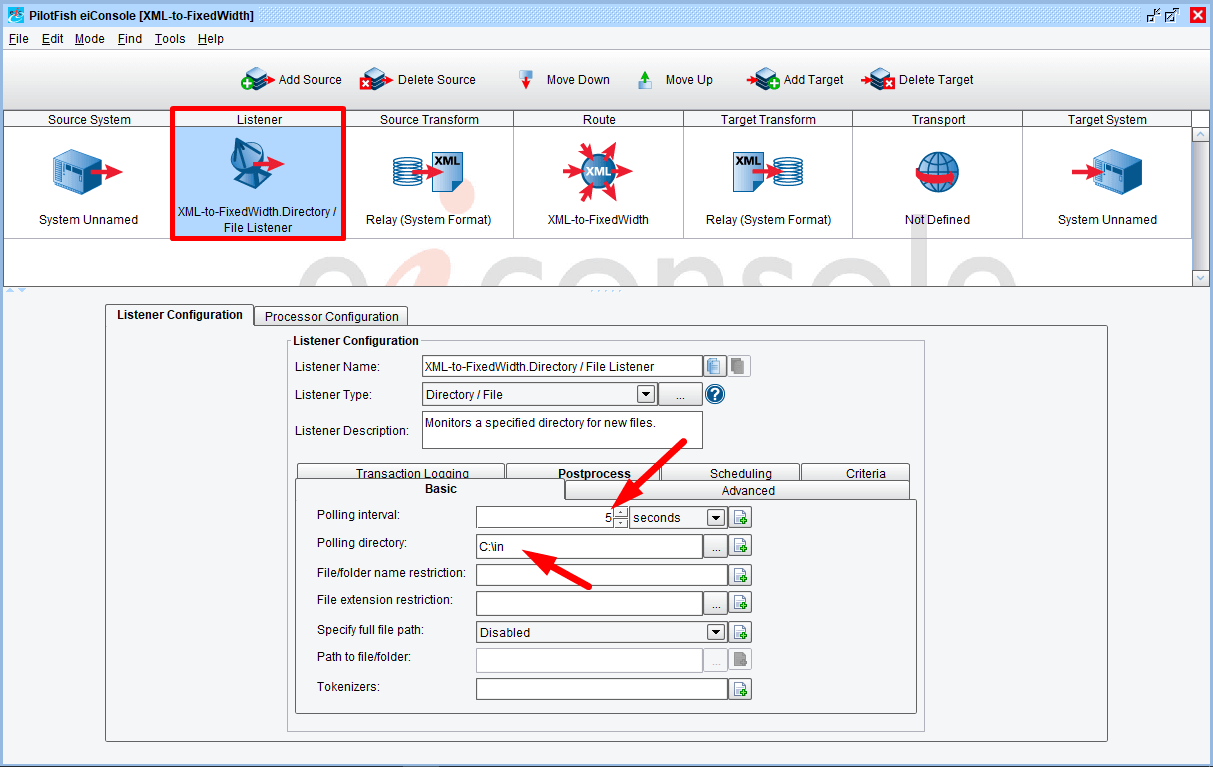The image size is (1213, 767).
Task: Click add-expression icon for Tokenizers
Action: coord(741,689)
